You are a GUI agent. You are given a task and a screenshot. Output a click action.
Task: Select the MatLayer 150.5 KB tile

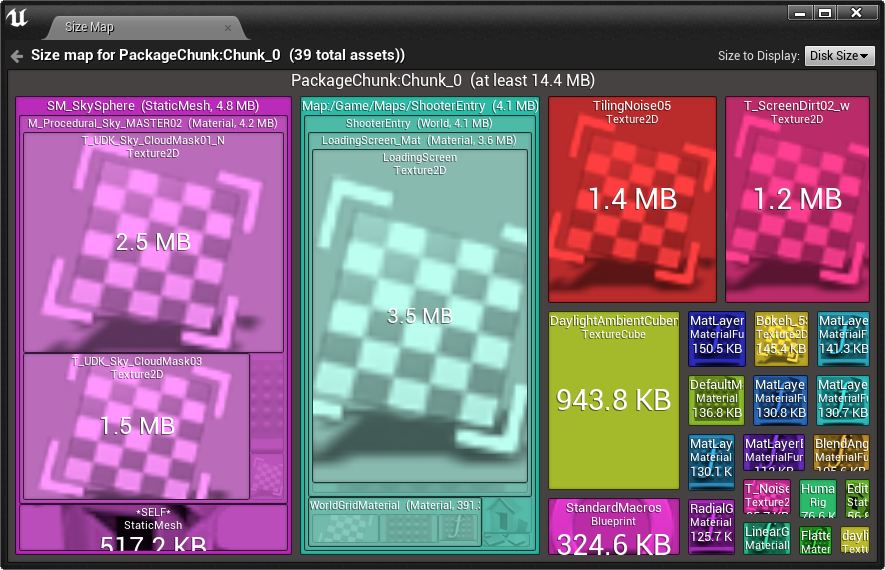(x=717, y=339)
